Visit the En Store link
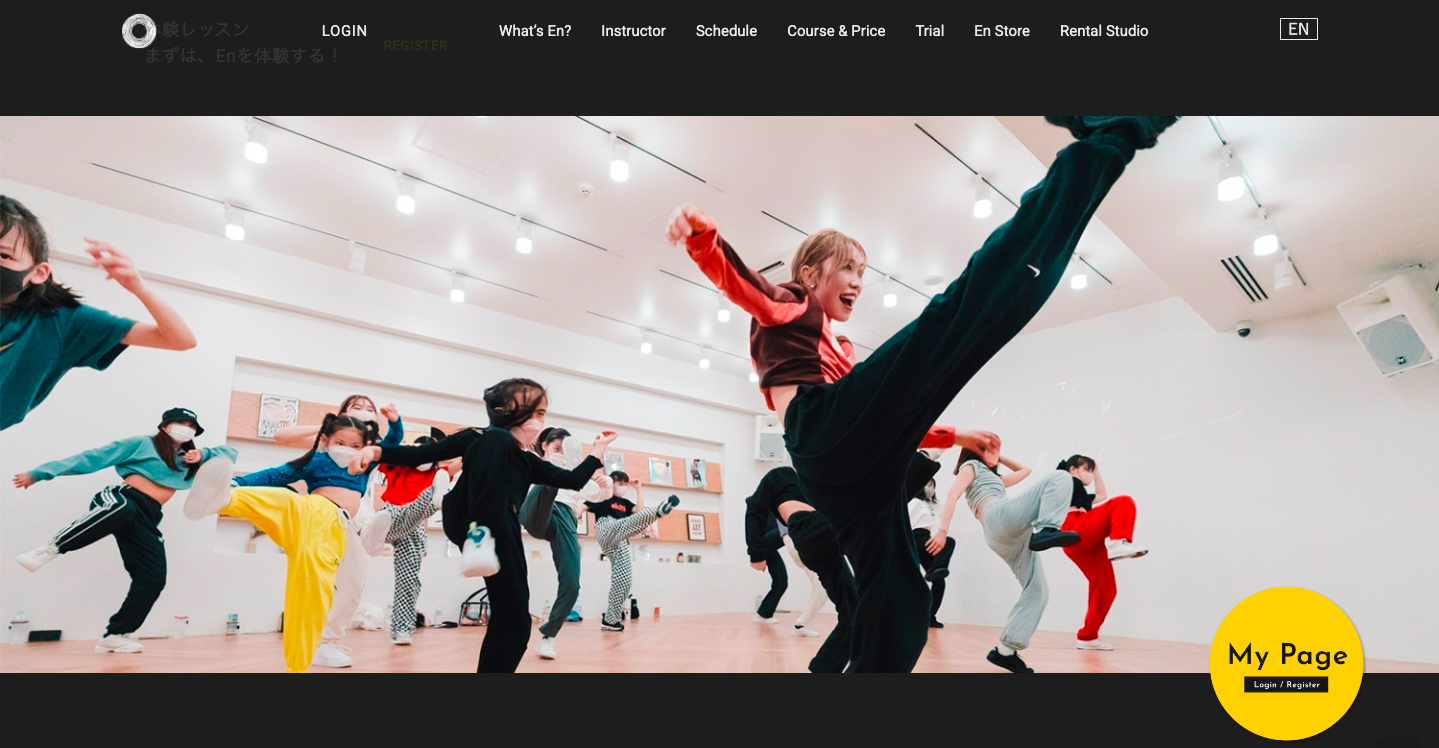The height and width of the screenshot is (748, 1439). (x=1001, y=31)
